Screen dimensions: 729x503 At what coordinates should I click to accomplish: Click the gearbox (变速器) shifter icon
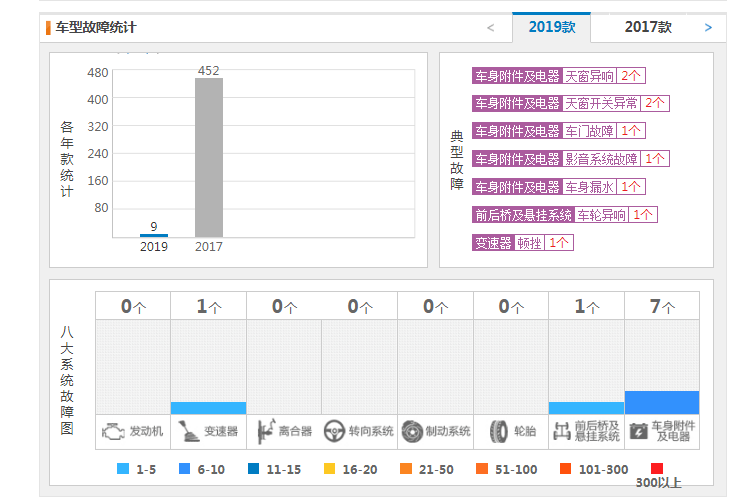[188, 431]
